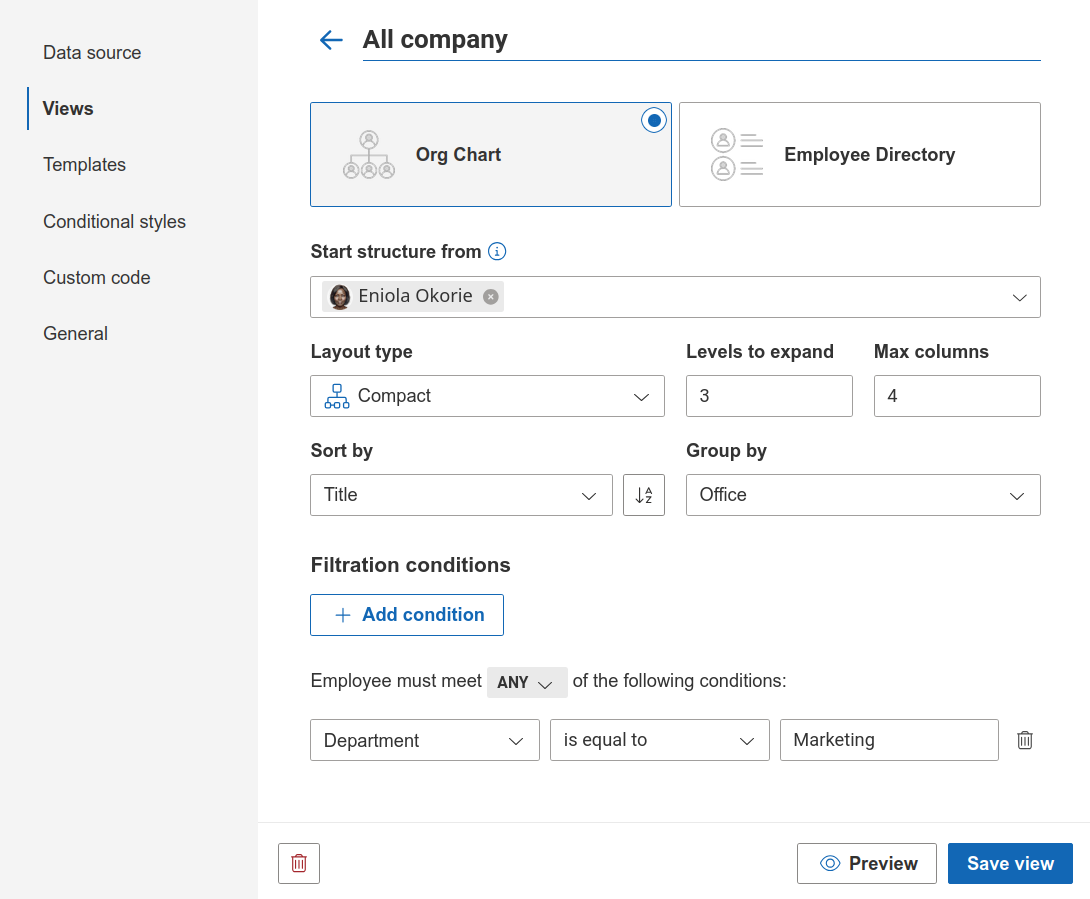
Task: Click the Compact layout icon
Action: (x=337, y=396)
